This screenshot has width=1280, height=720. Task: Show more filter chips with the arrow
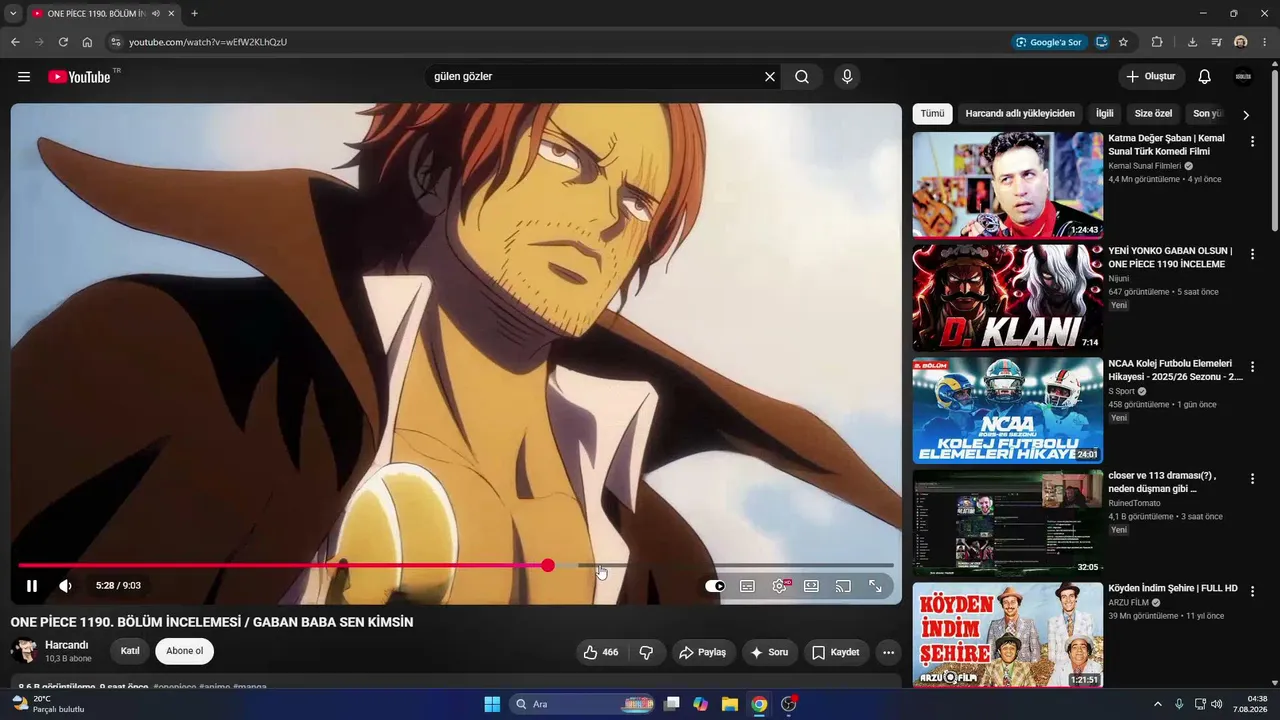[1246, 115]
